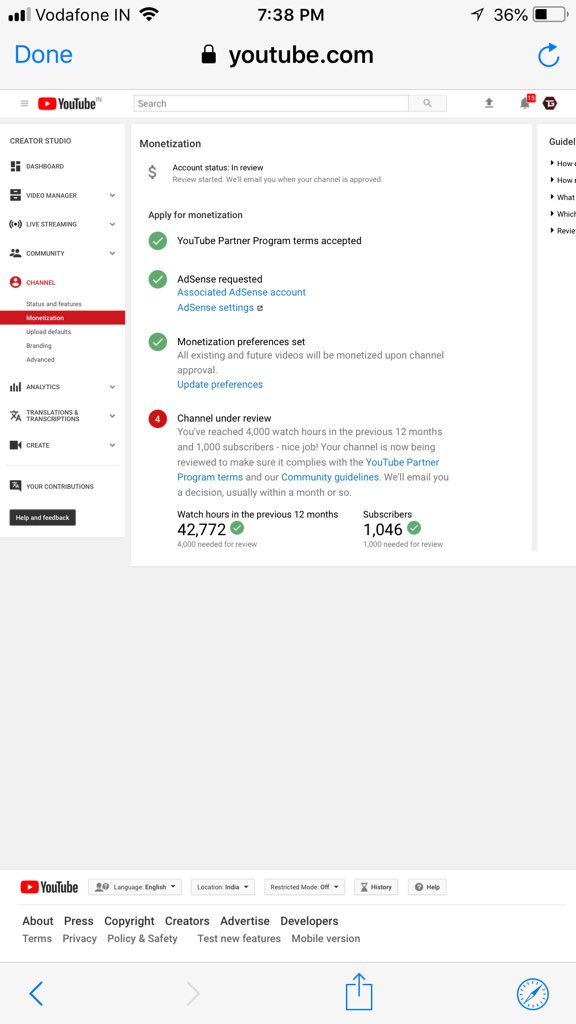Click the Help and feedback button

tap(42, 518)
